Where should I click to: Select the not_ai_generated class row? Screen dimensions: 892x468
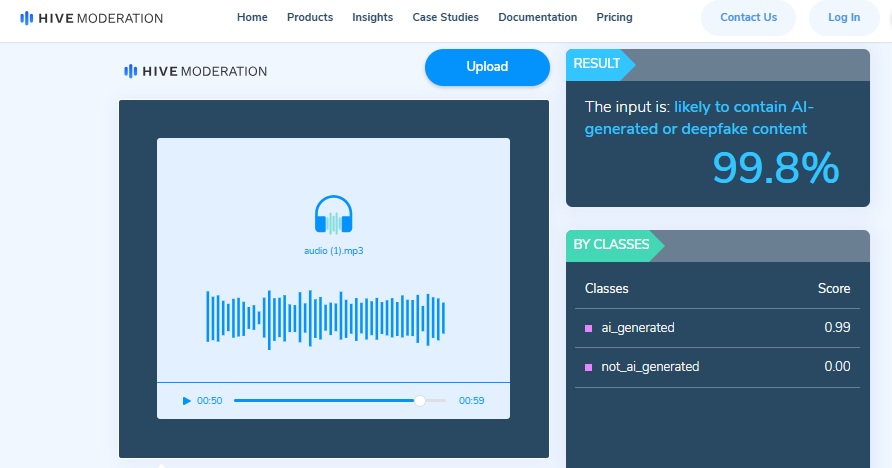[x=717, y=367]
